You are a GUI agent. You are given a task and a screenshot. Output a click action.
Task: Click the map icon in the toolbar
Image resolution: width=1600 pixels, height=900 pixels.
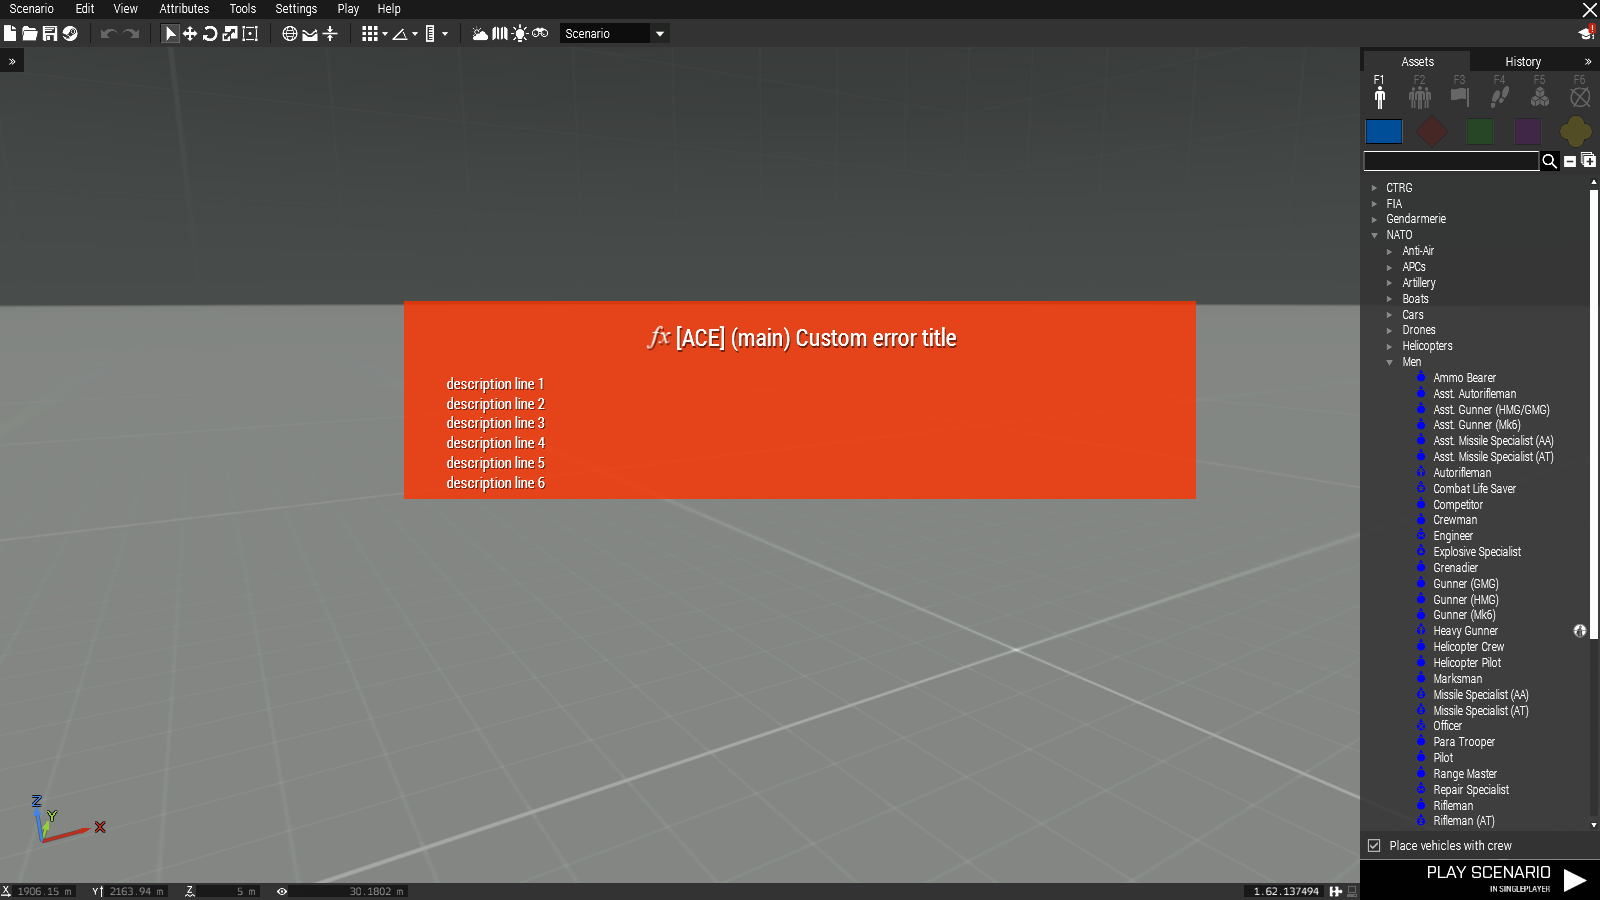(500, 33)
